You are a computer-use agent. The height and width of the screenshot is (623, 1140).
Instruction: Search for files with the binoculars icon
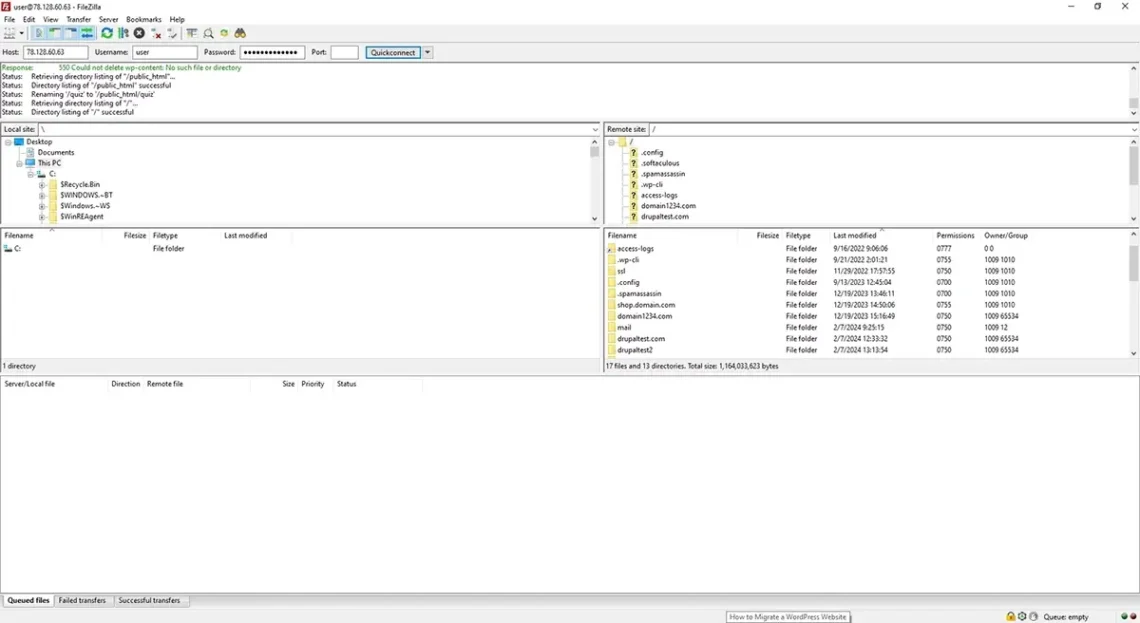[x=239, y=33]
